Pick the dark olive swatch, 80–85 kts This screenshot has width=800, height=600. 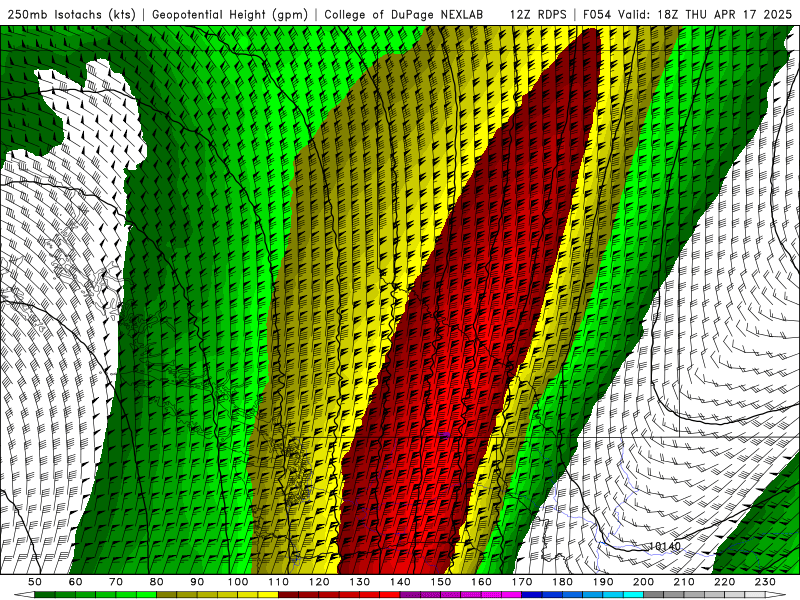click(x=166, y=594)
